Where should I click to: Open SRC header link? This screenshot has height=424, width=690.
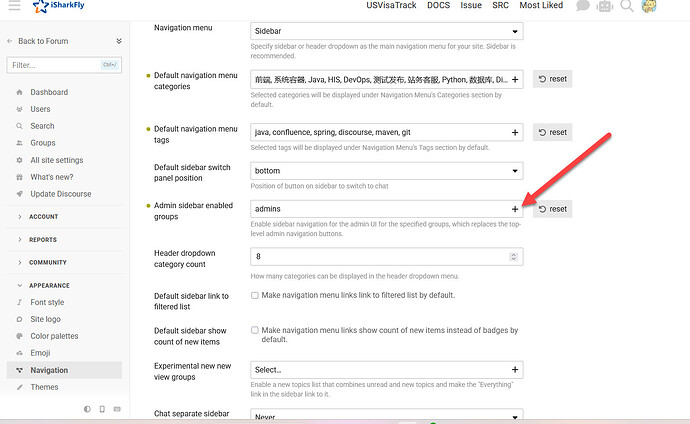coord(500,5)
